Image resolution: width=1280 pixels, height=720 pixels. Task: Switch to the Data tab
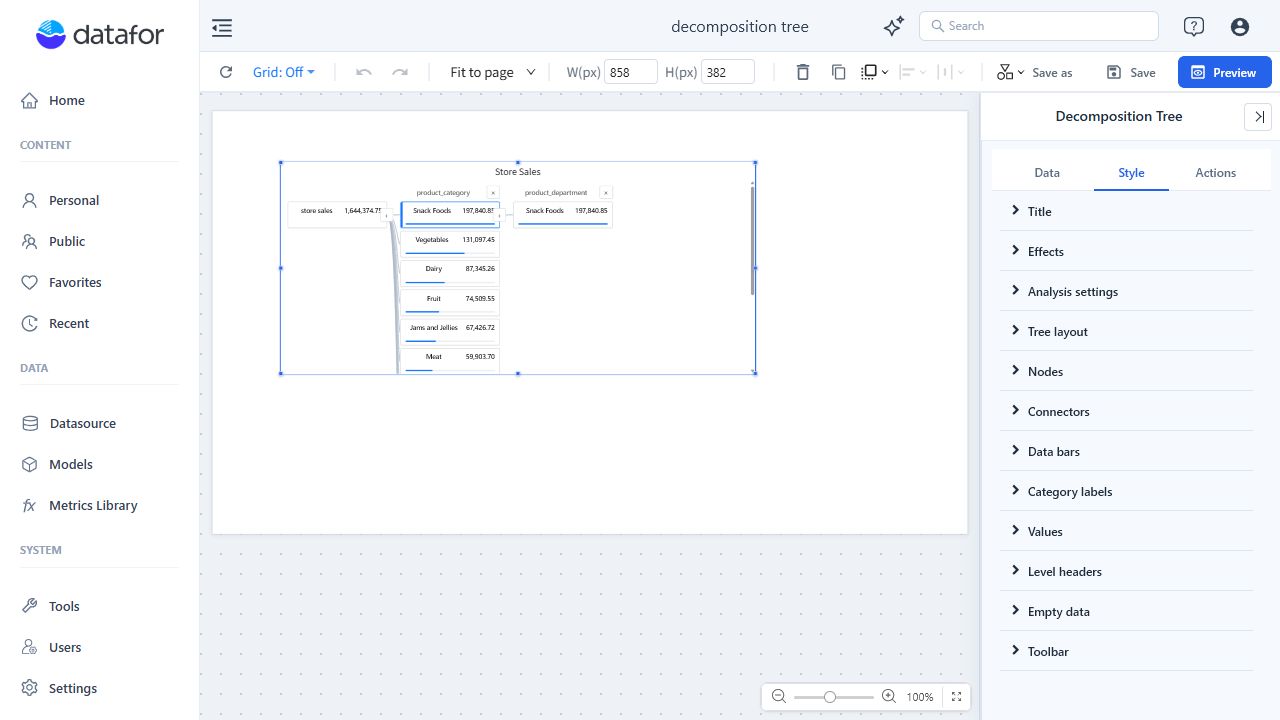pos(1047,172)
